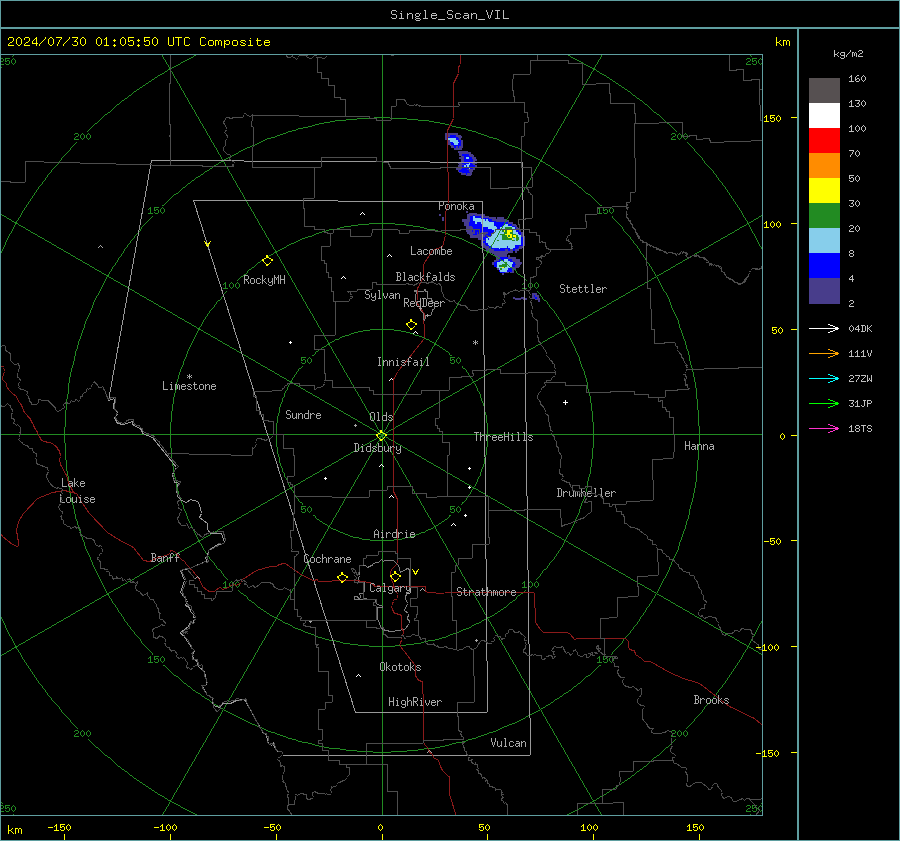The width and height of the screenshot is (900, 841).
Task: Click the Cochrane town label
Action: [x=327, y=559]
